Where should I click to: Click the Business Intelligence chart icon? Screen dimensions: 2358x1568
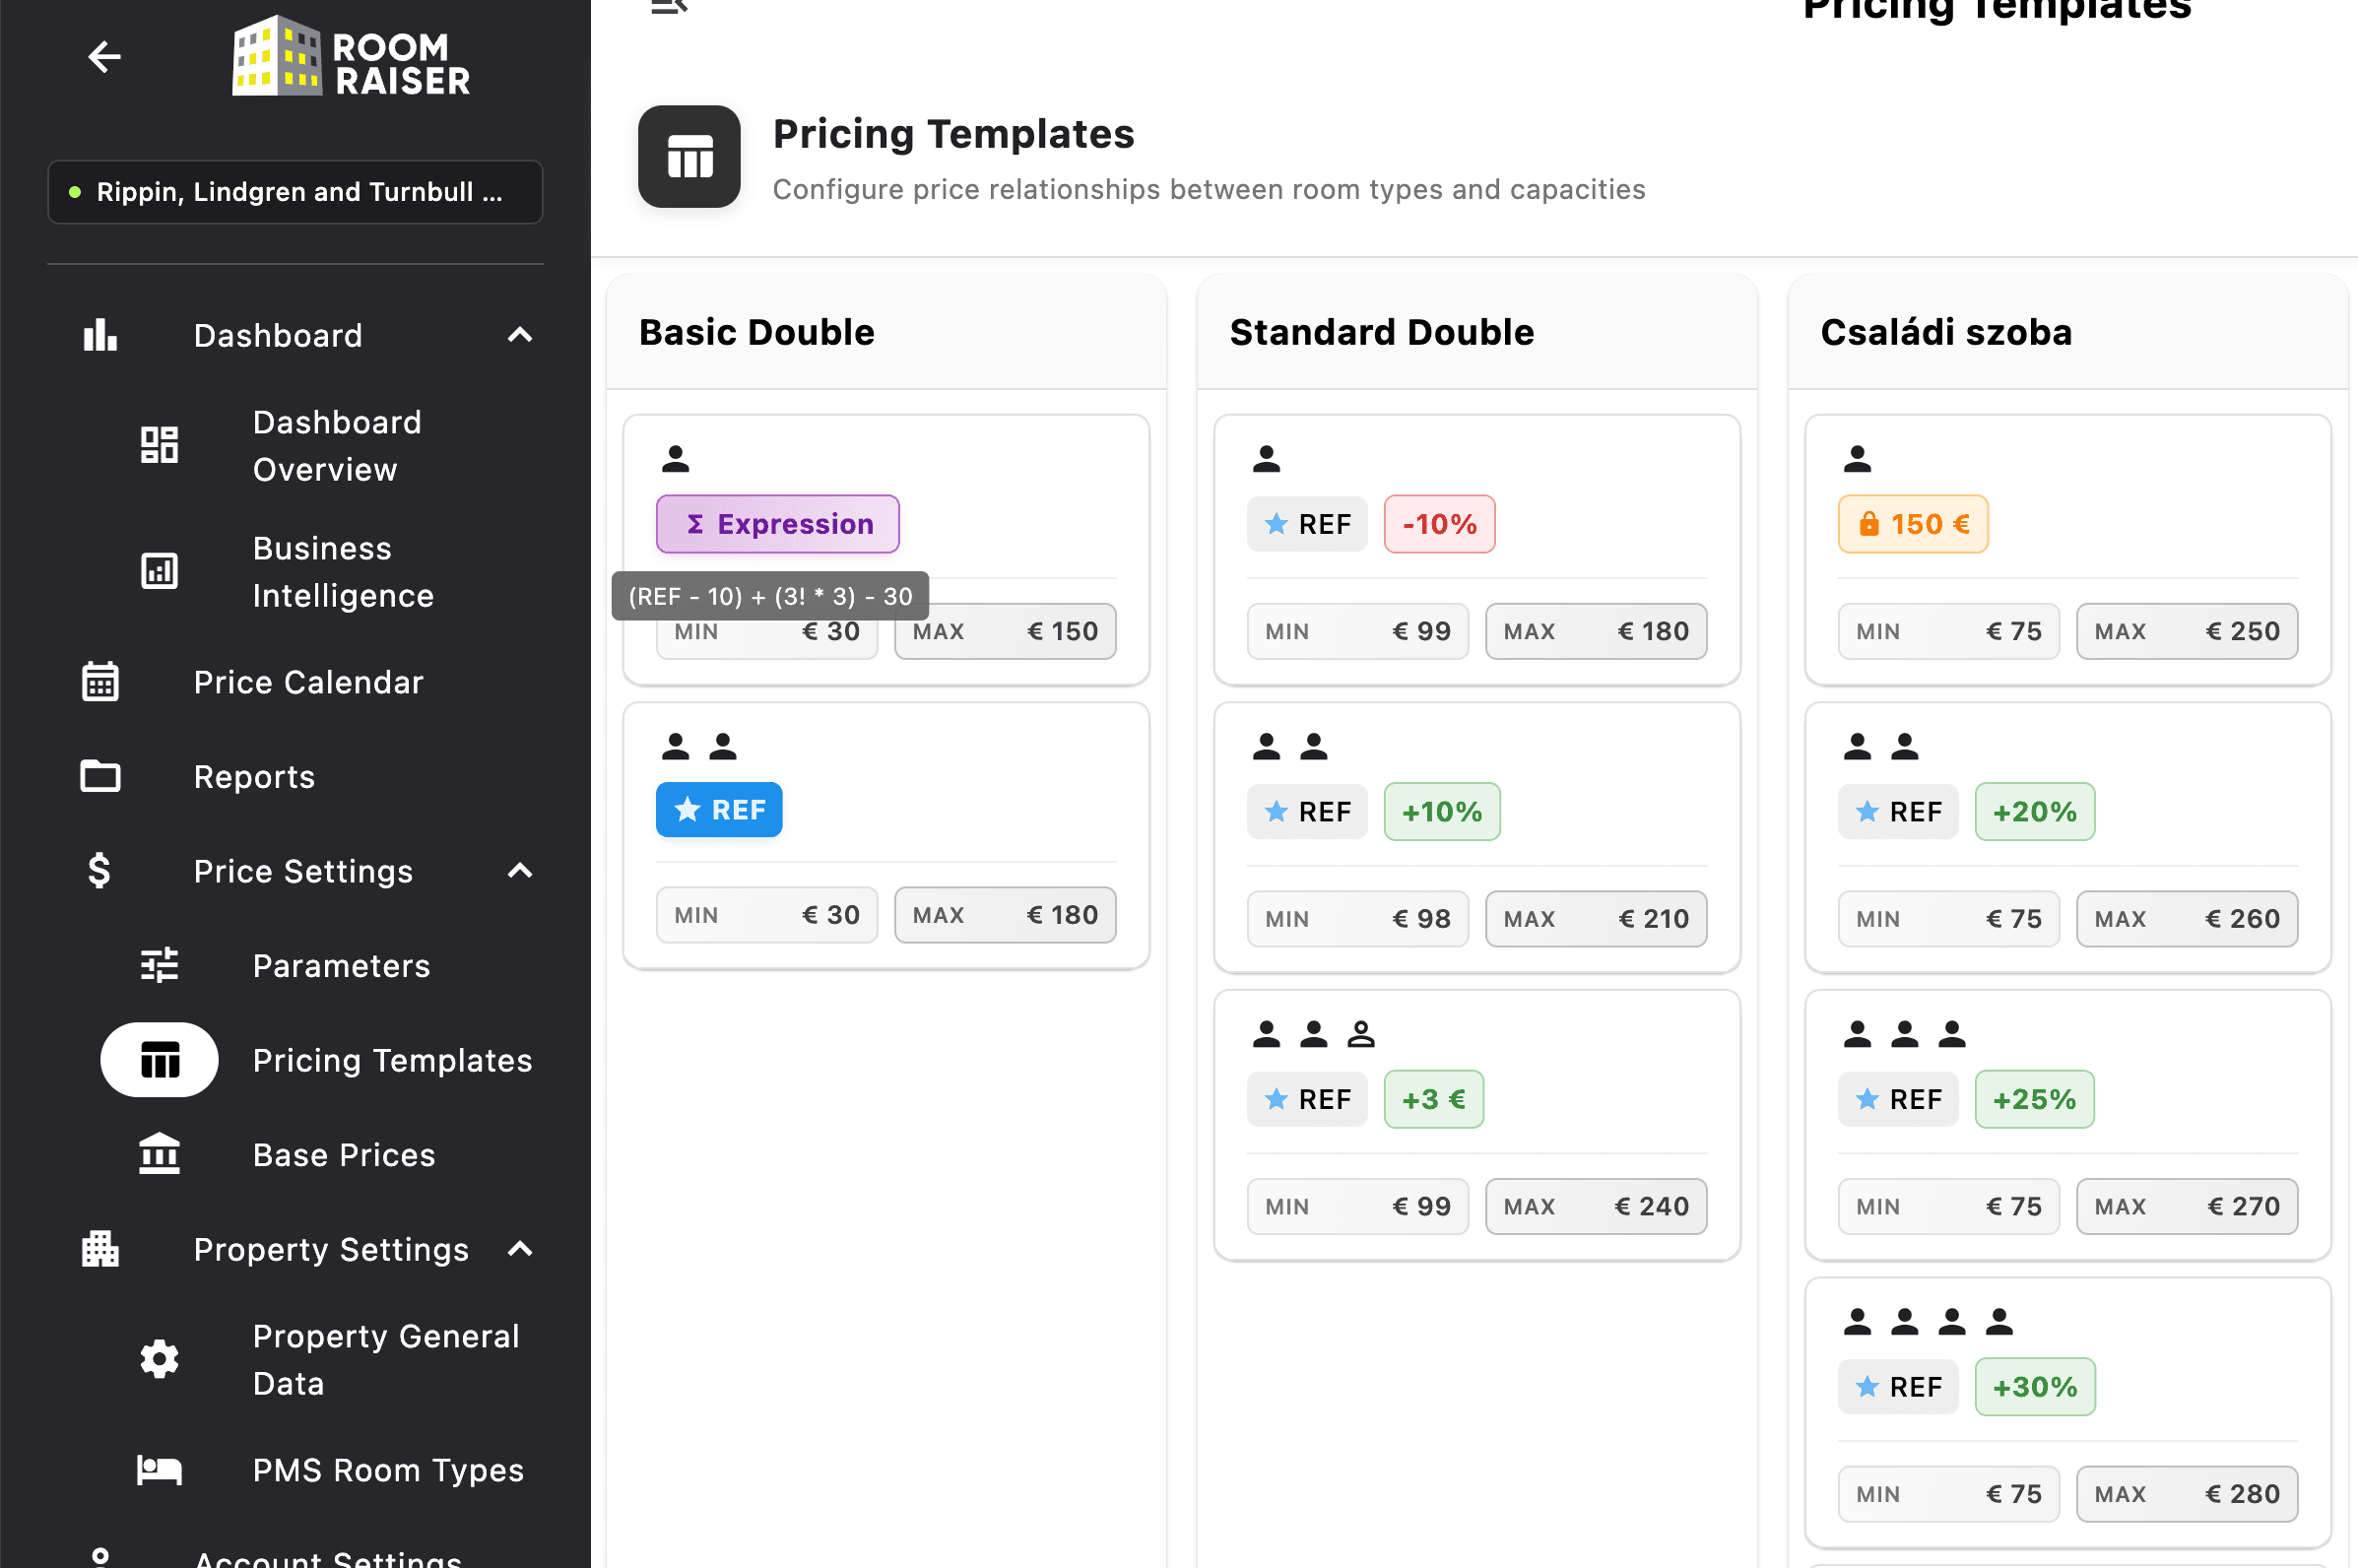[x=159, y=571]
